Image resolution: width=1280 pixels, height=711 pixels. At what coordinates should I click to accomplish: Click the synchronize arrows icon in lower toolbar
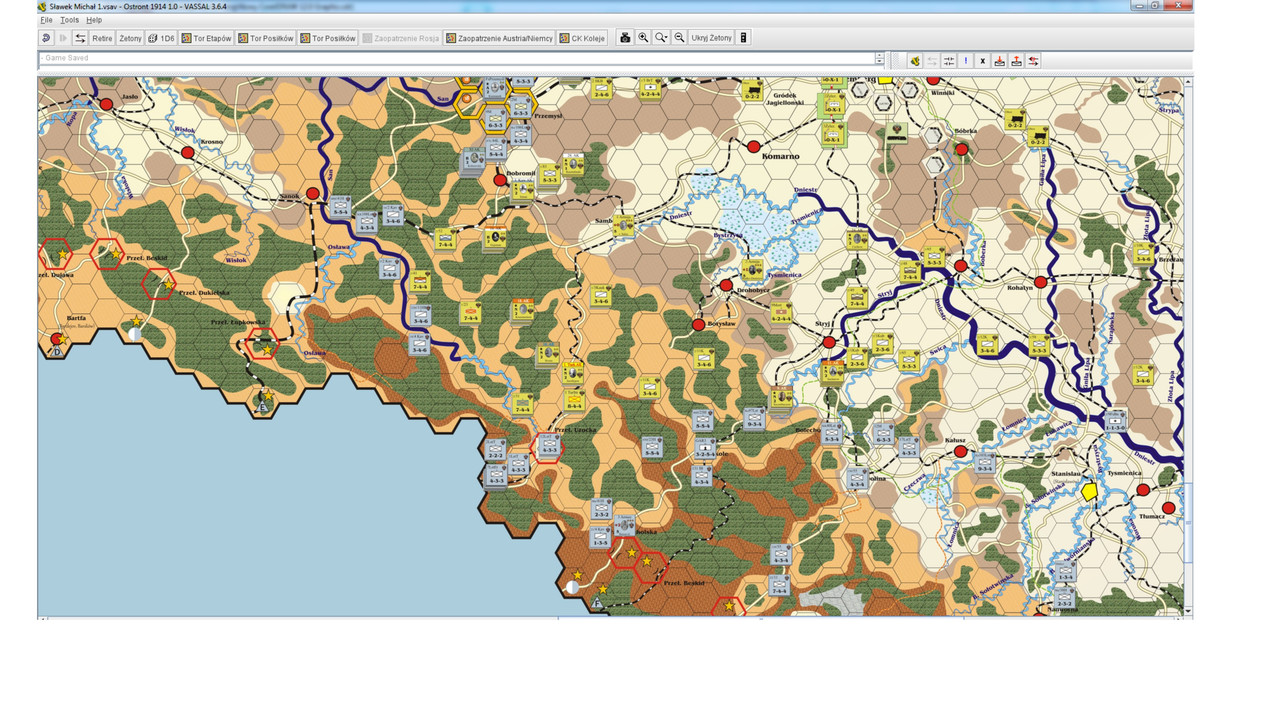point(949,61)
